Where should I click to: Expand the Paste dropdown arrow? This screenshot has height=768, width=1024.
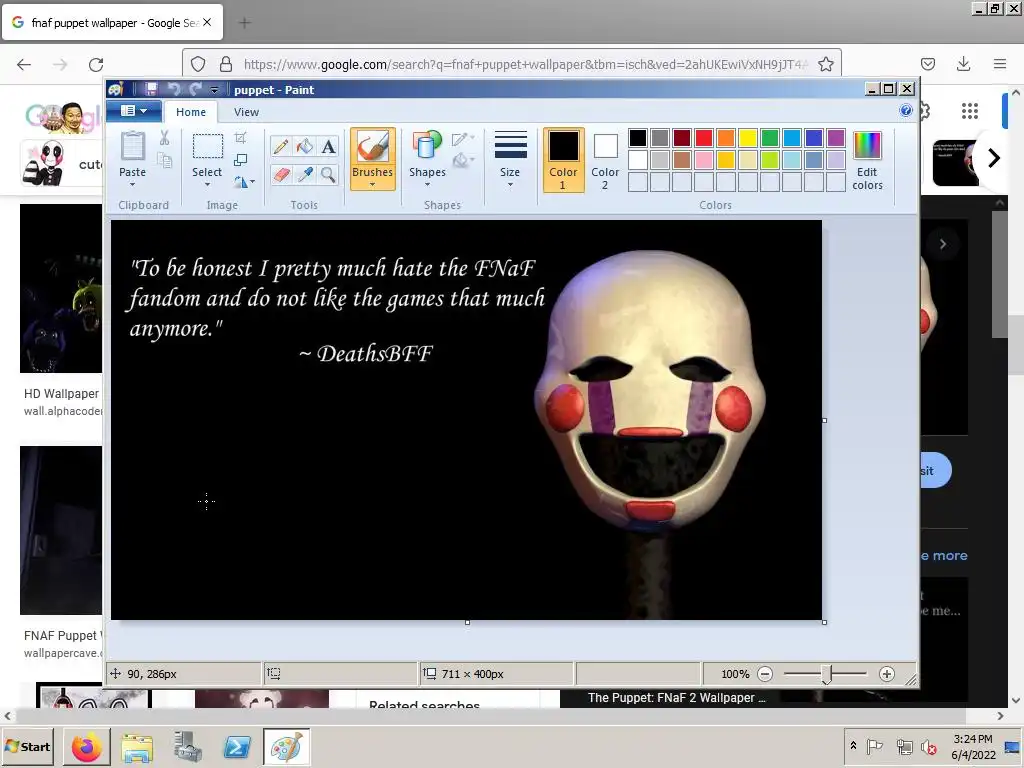133,184
